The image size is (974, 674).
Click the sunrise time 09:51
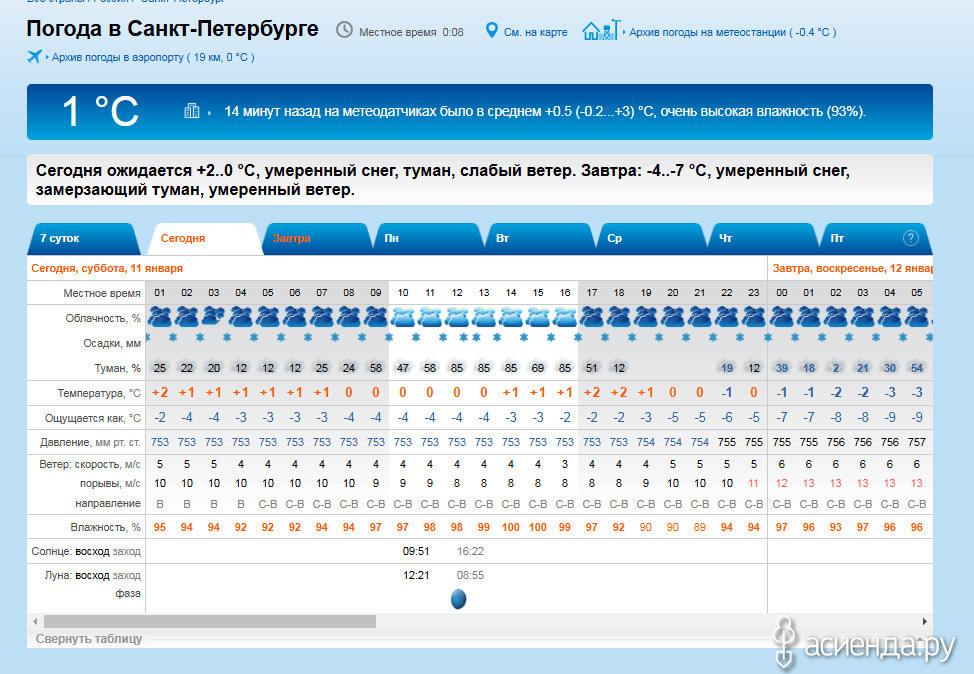click(x=416, y=551)
